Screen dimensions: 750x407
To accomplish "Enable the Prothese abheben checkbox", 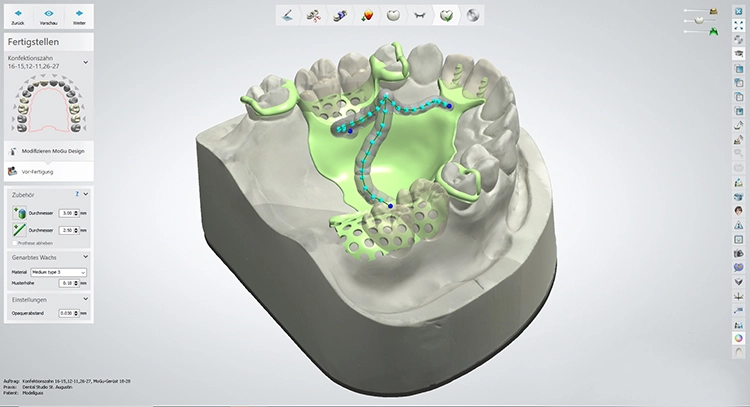I will [12, 242].
